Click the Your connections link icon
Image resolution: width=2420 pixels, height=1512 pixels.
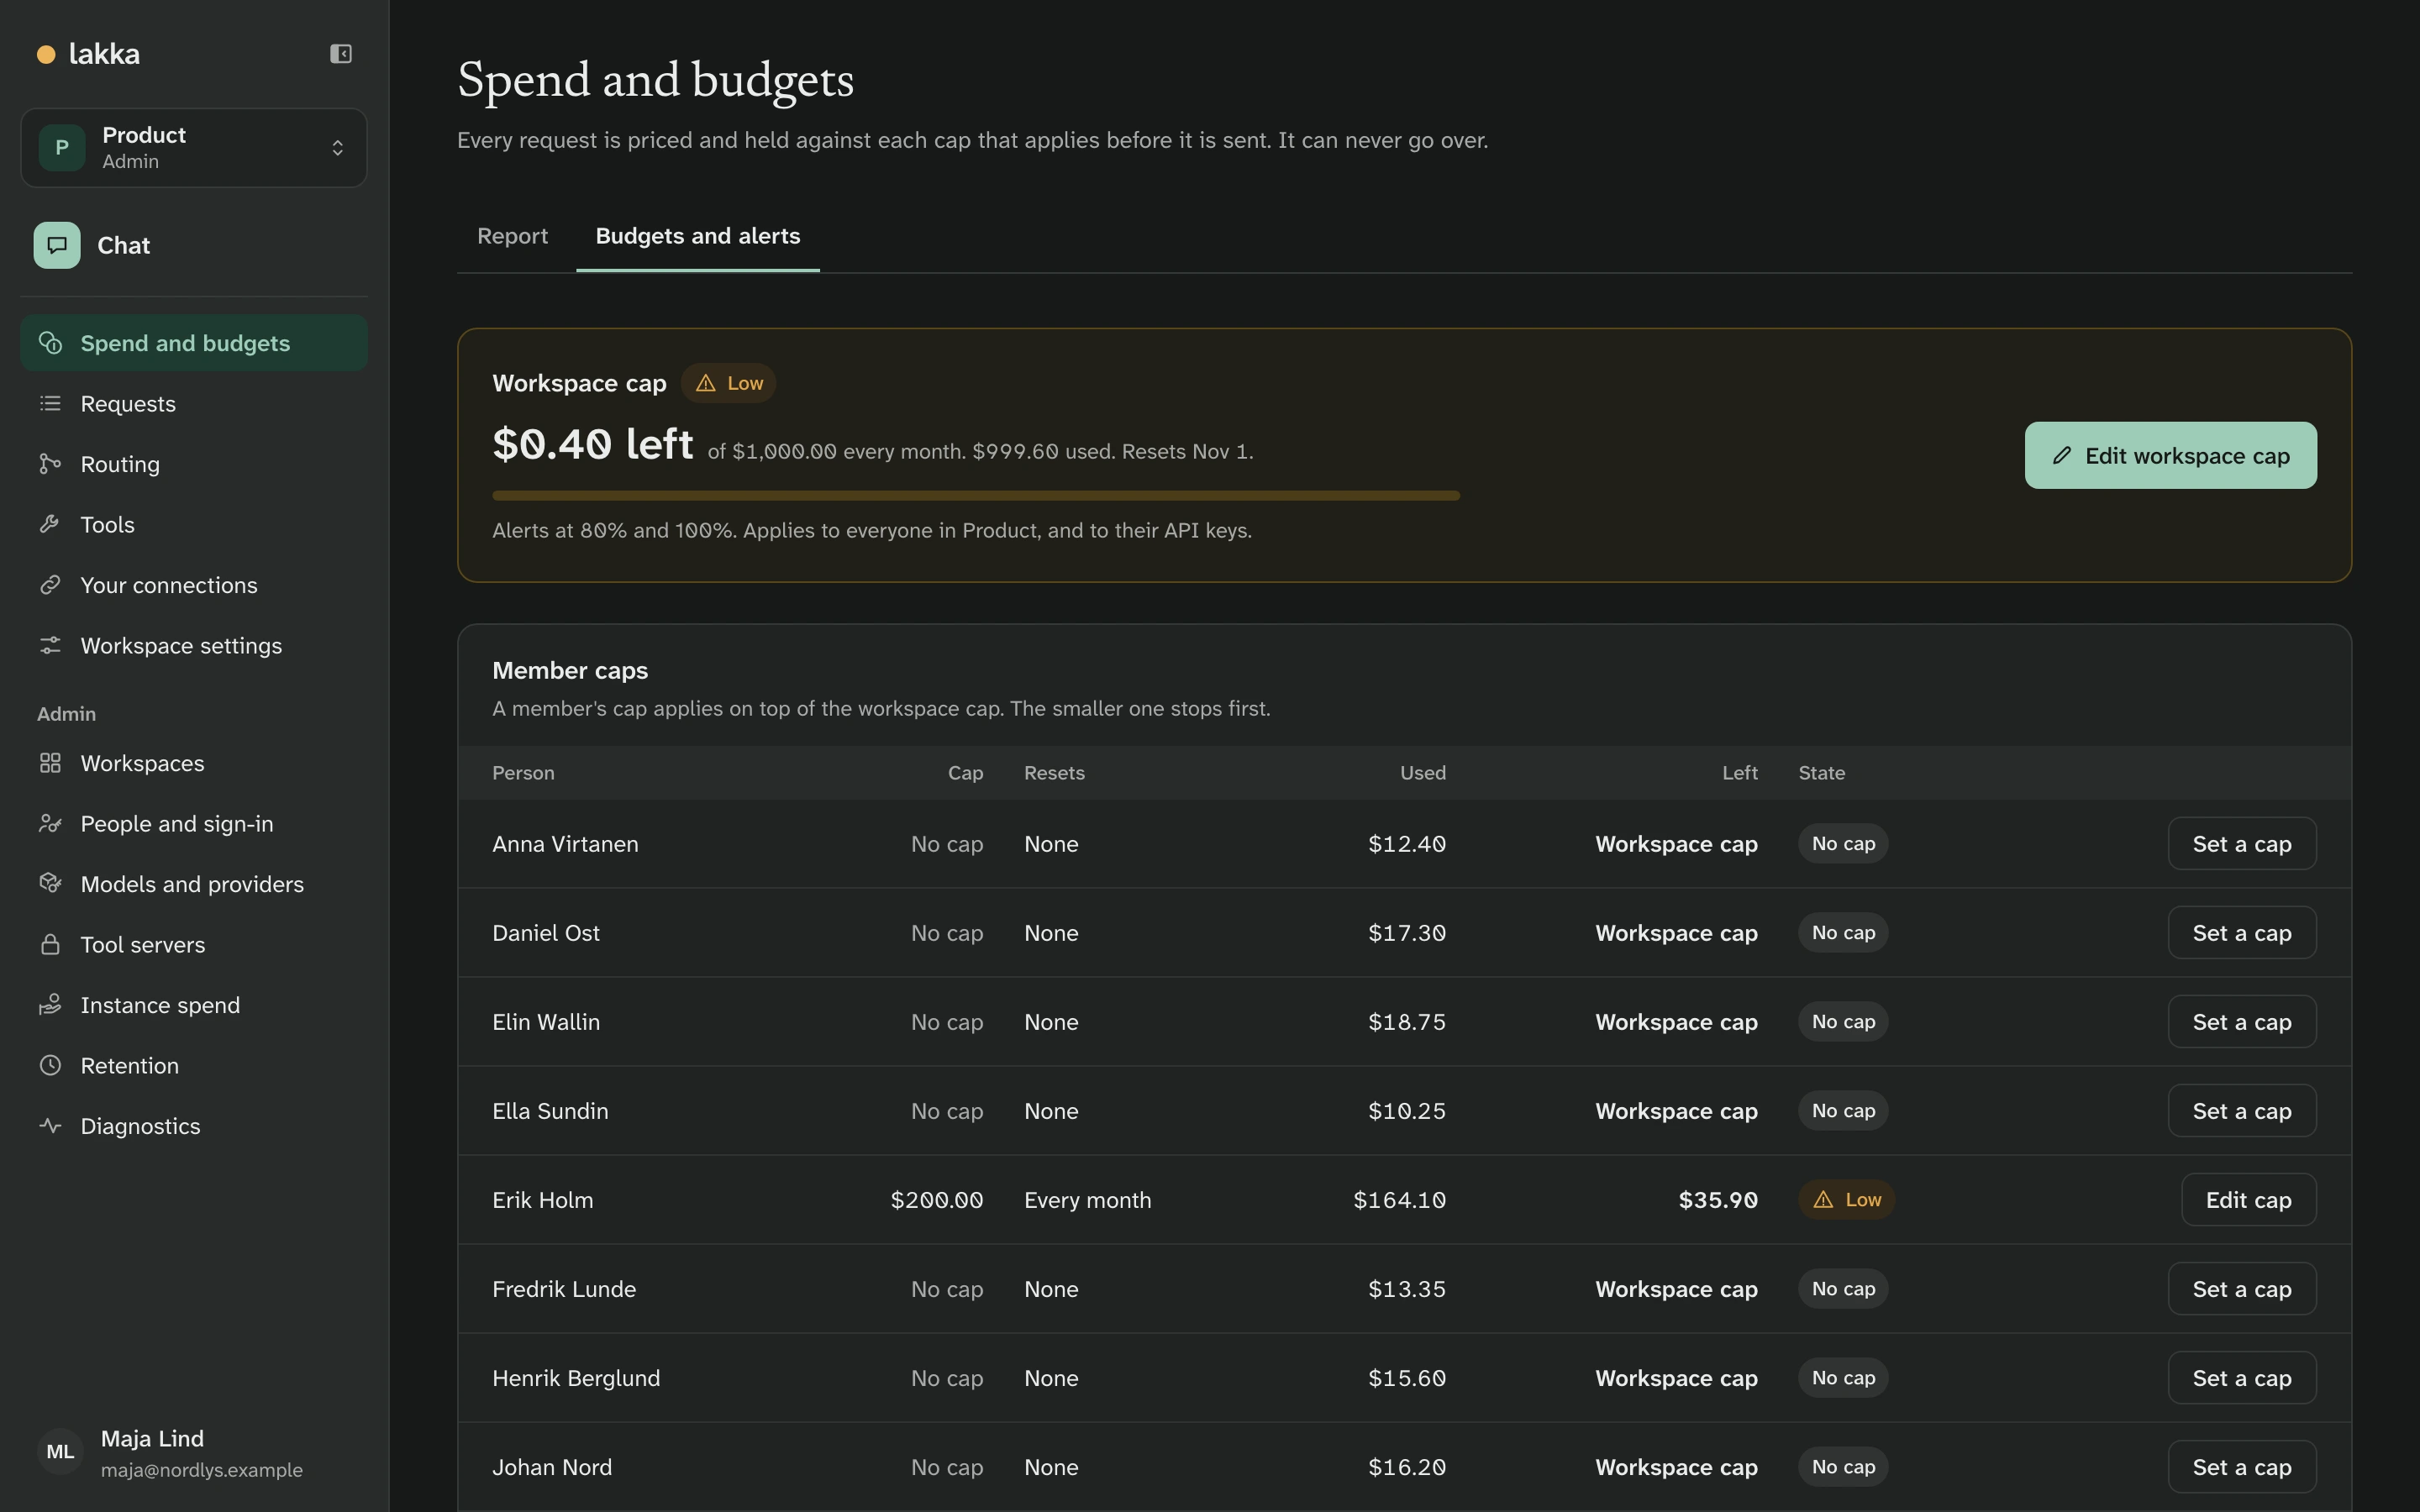pos(50,585)
